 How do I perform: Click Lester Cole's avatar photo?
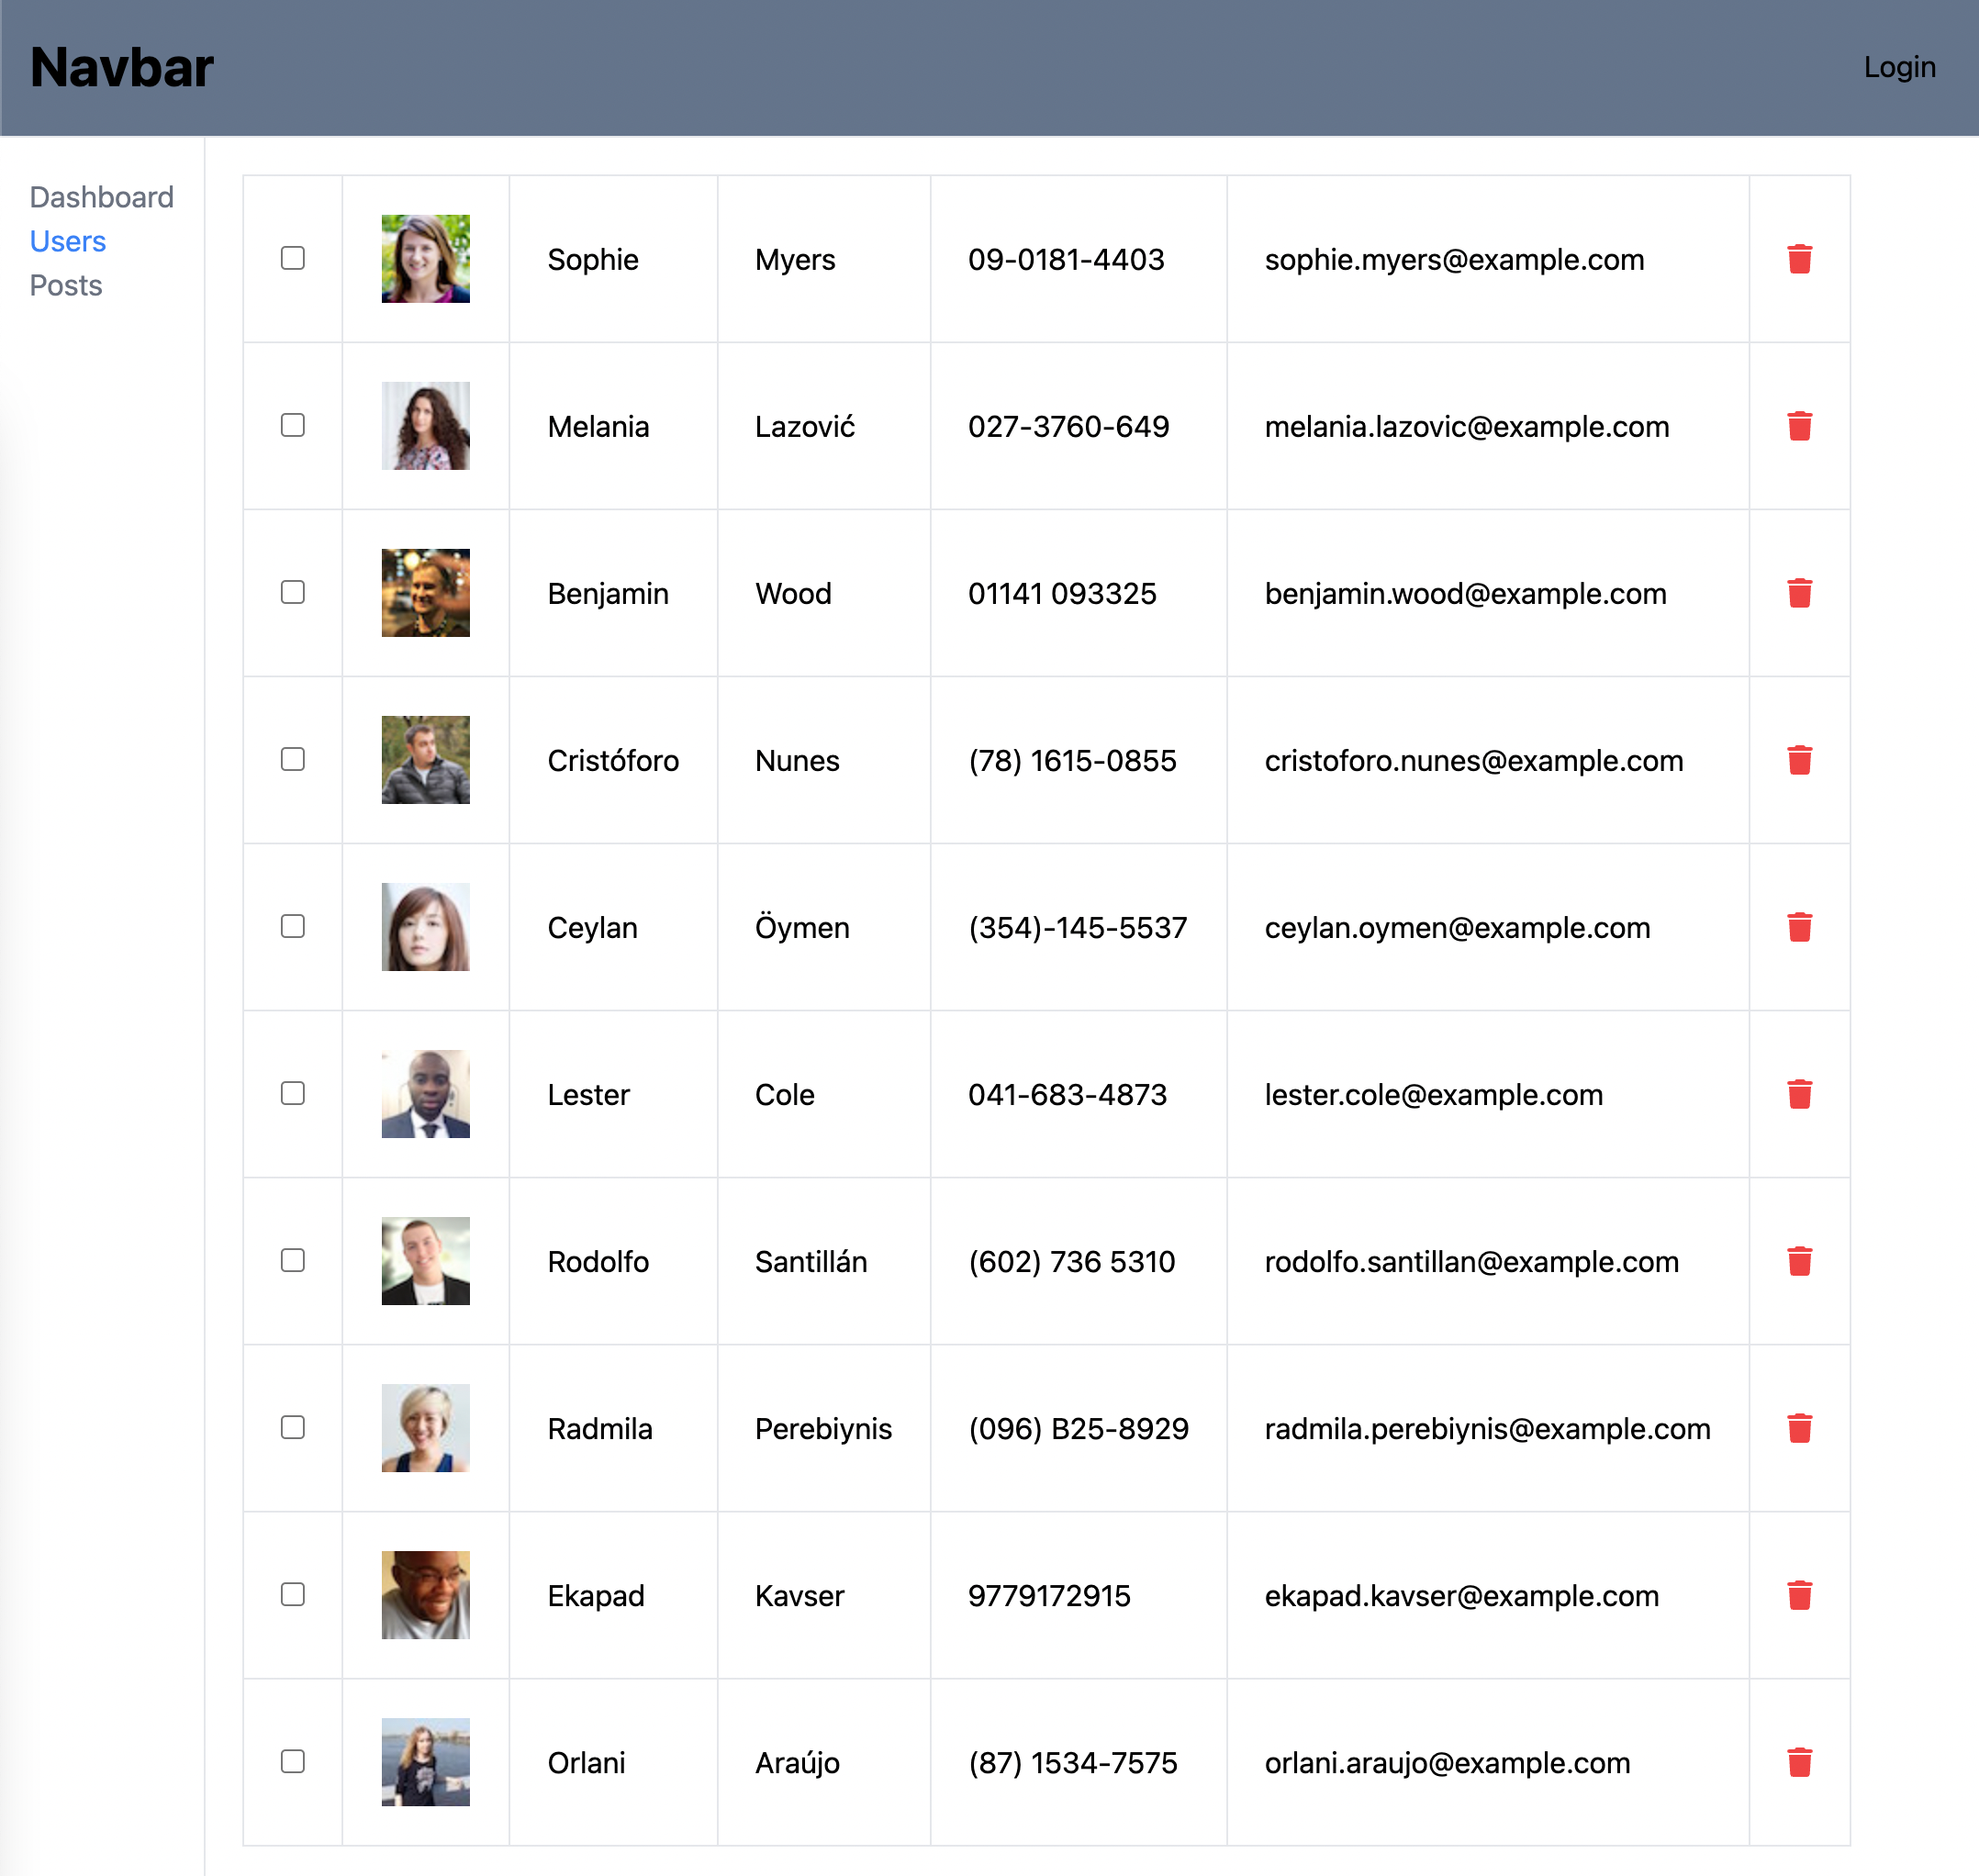pos(425,1094)
